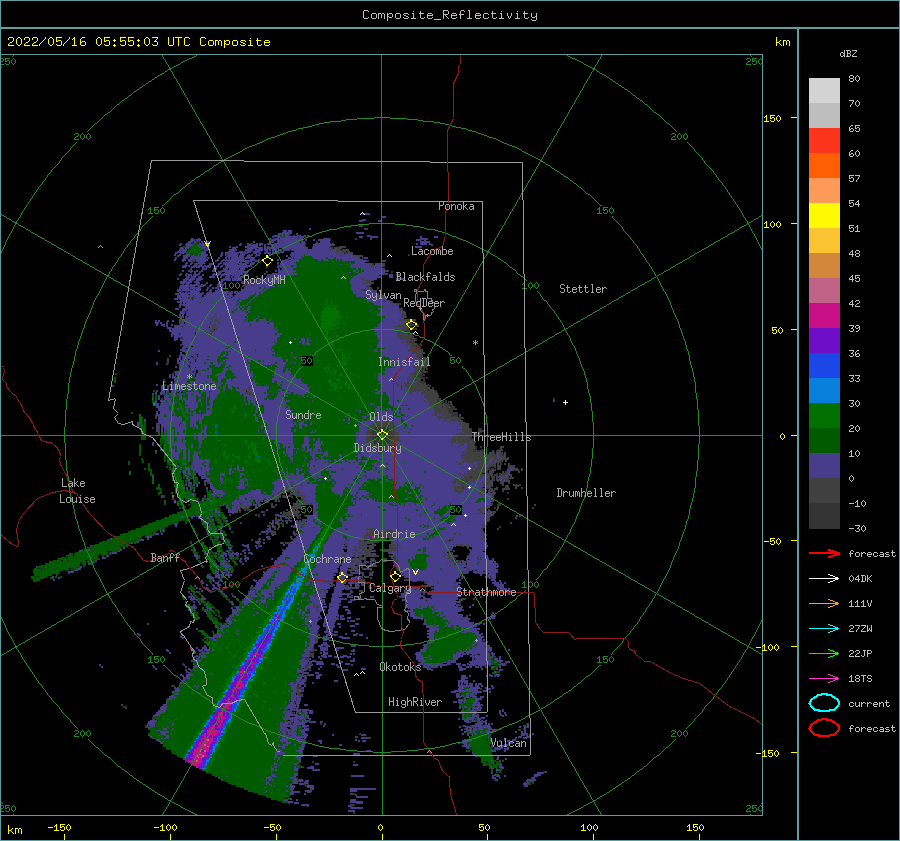900x841 pixels.
Task: Click the white asterisk marker near Limestone
Action: 189,377
